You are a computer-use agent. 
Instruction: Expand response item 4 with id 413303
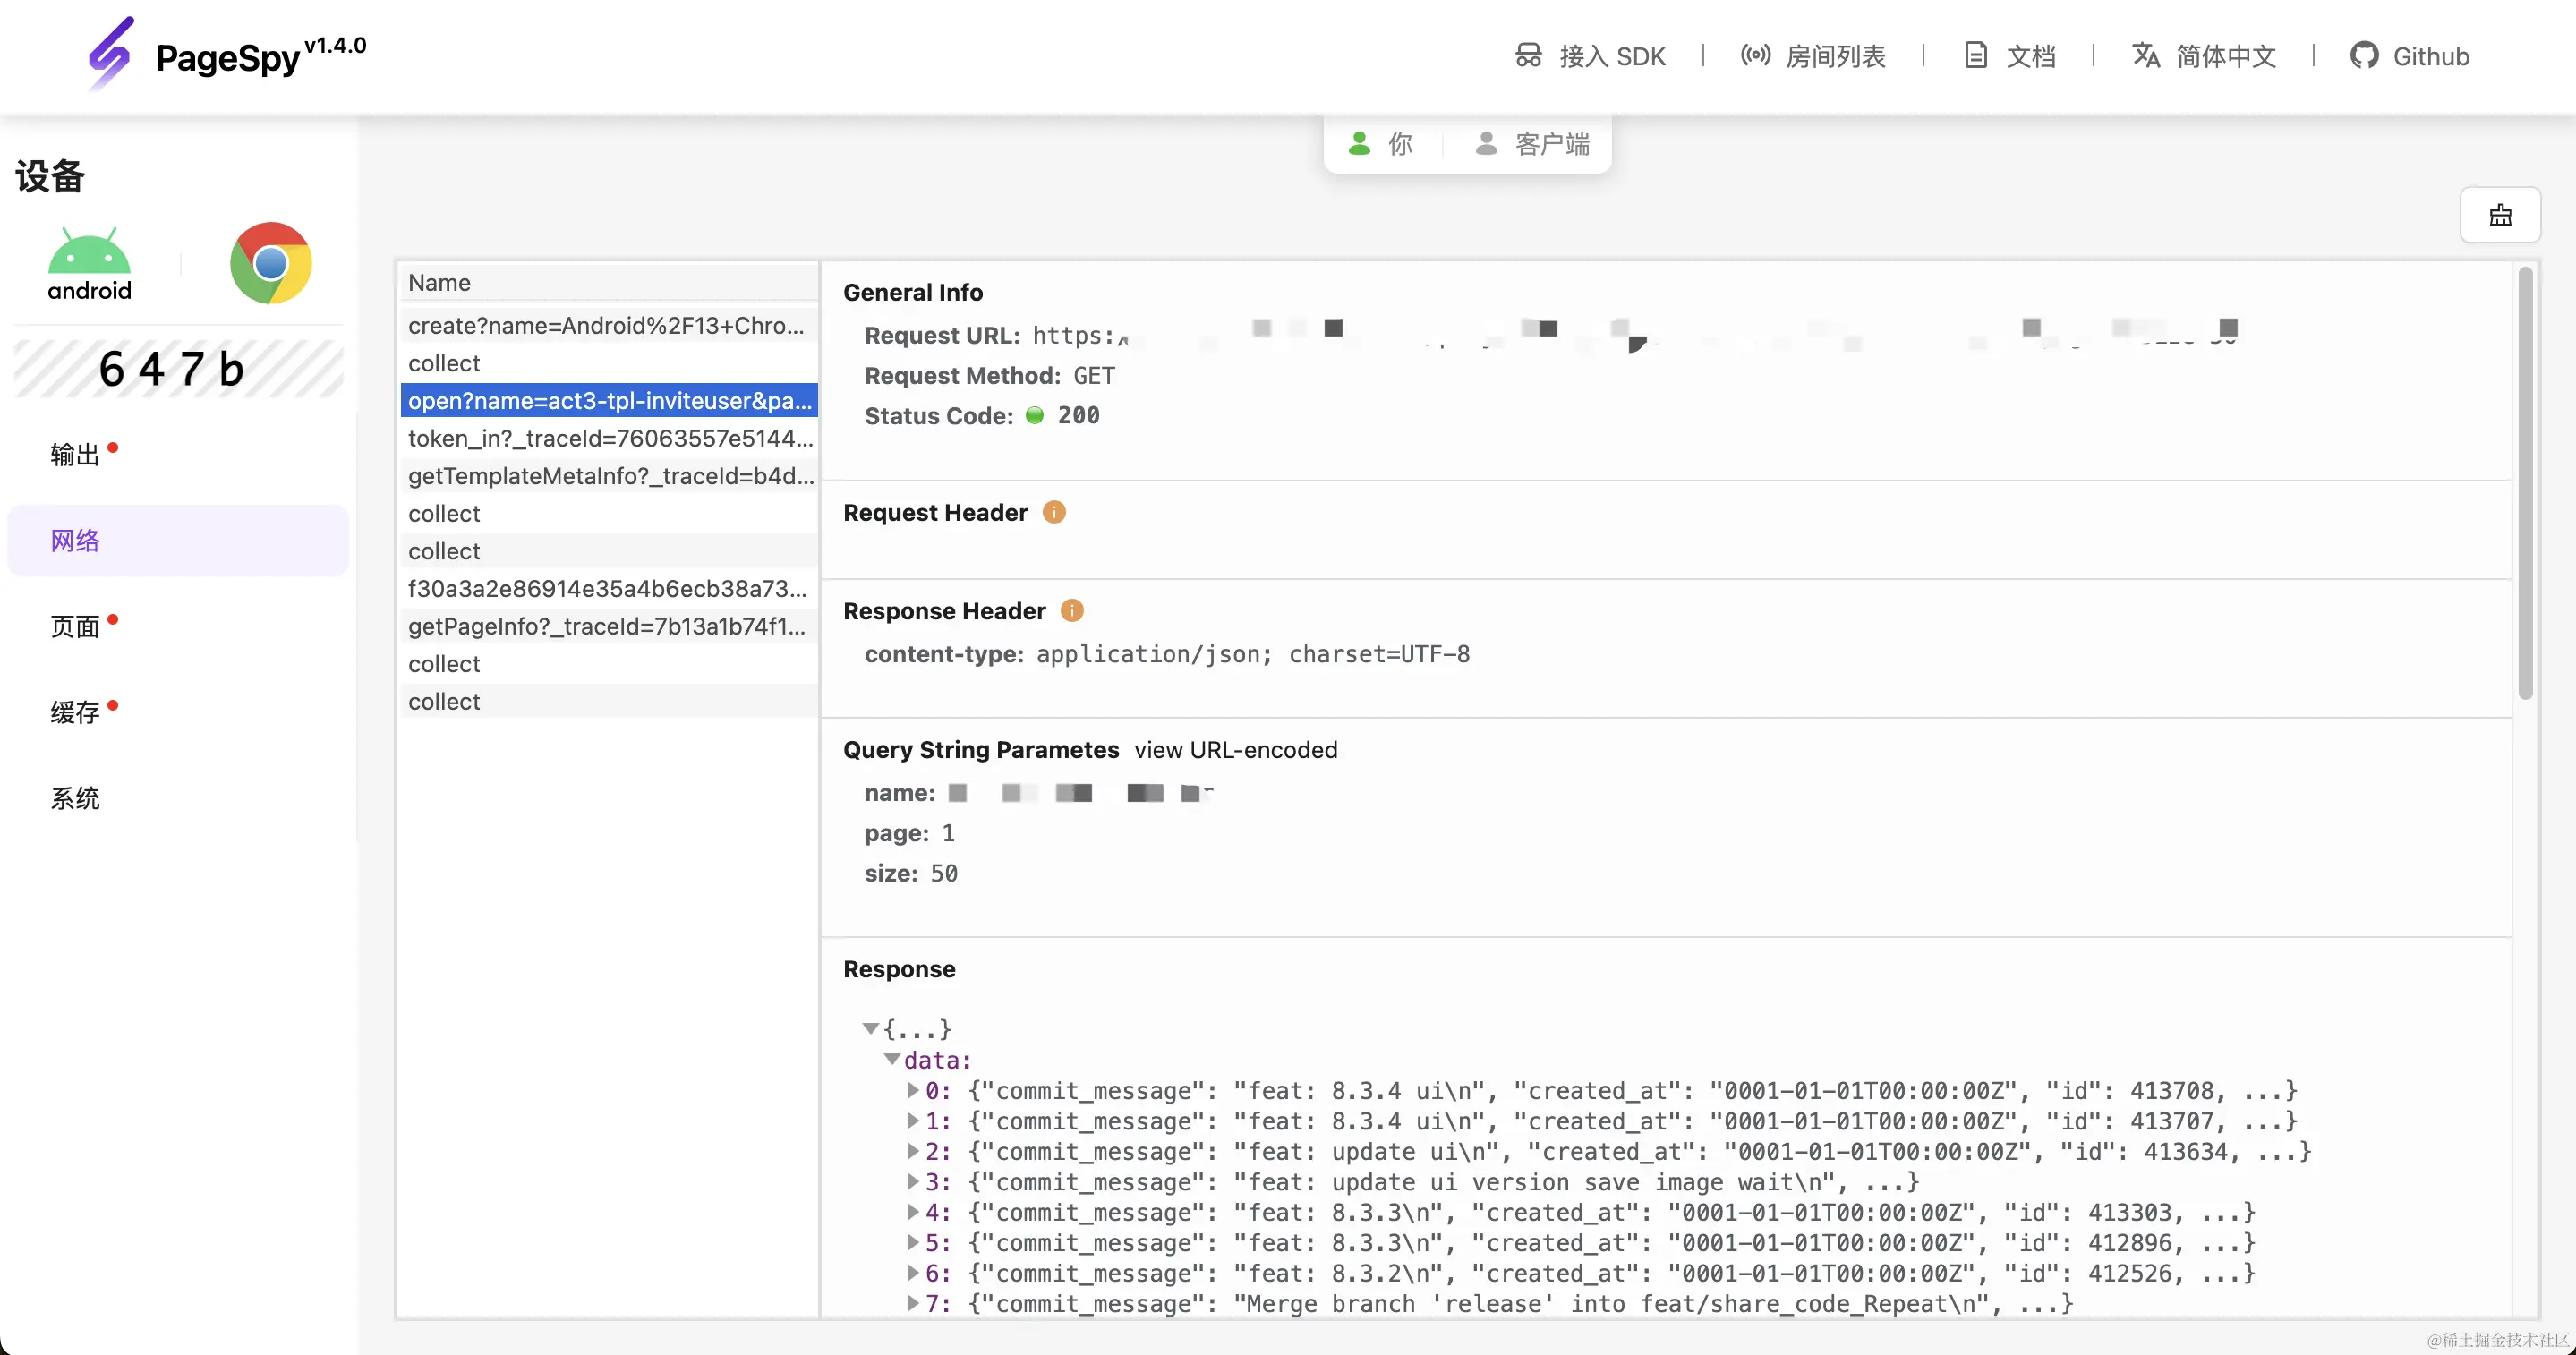coord(912,1211)
